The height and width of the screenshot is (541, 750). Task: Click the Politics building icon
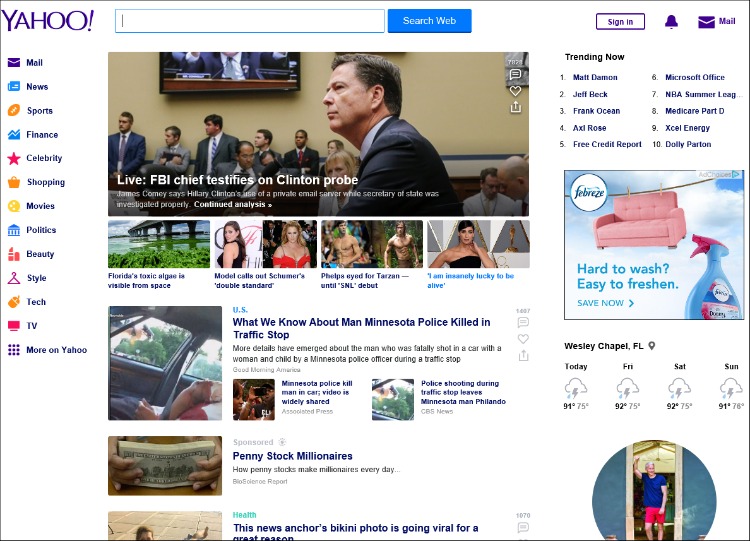point(14,230)
